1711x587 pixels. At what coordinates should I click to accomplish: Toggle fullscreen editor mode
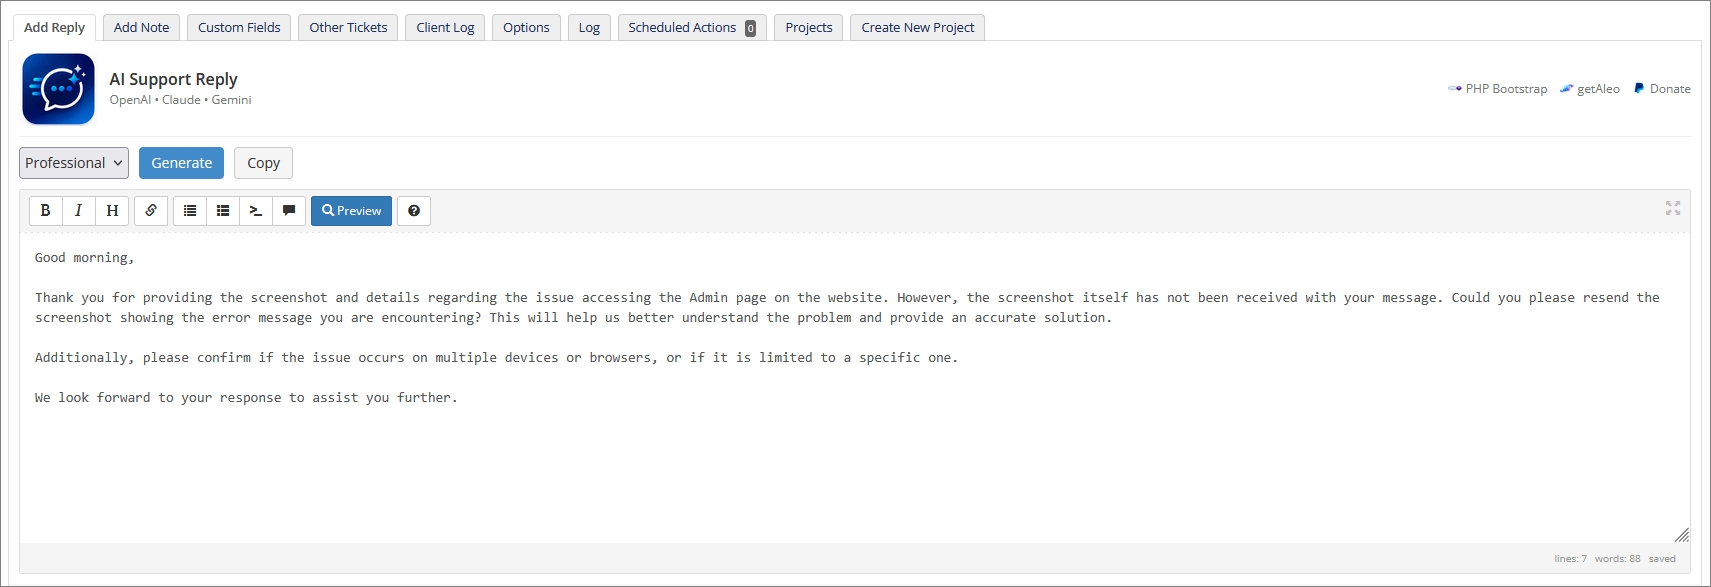[x=1672, y=208]
